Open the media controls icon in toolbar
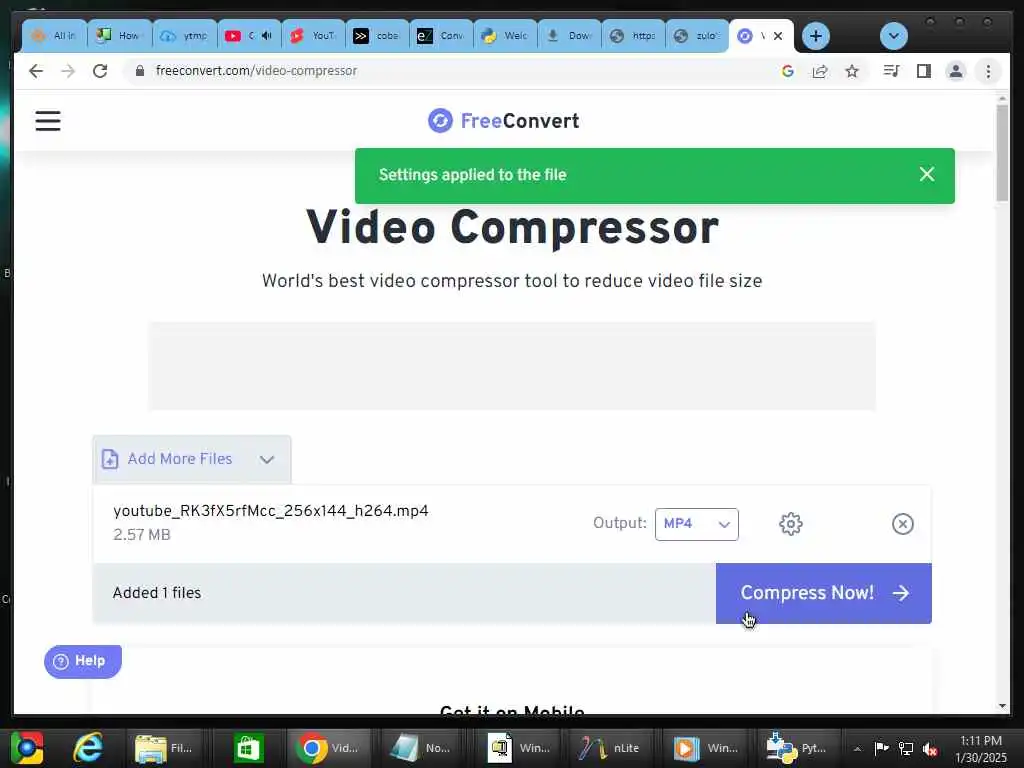1024x768 pixels. coord(891,71)
